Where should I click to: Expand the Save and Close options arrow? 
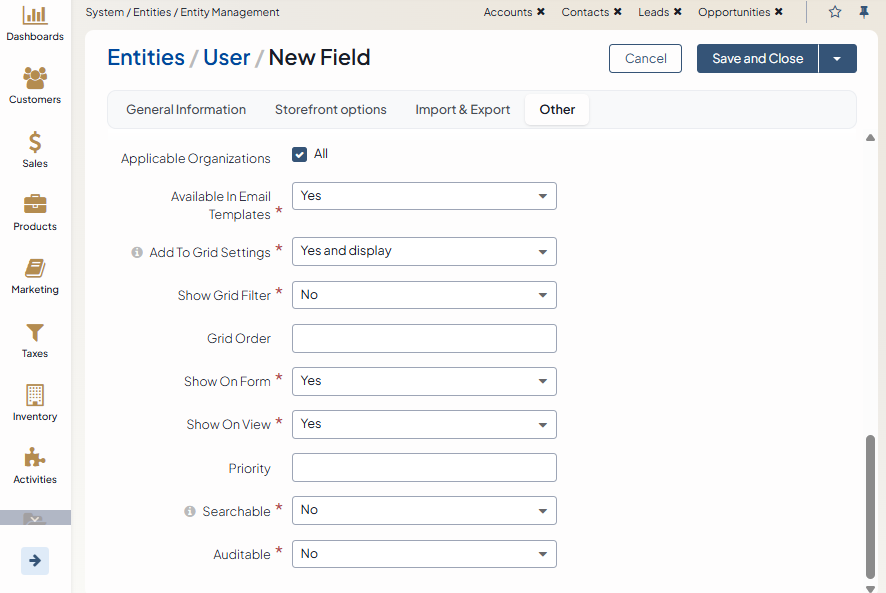(x=837, y=59)
